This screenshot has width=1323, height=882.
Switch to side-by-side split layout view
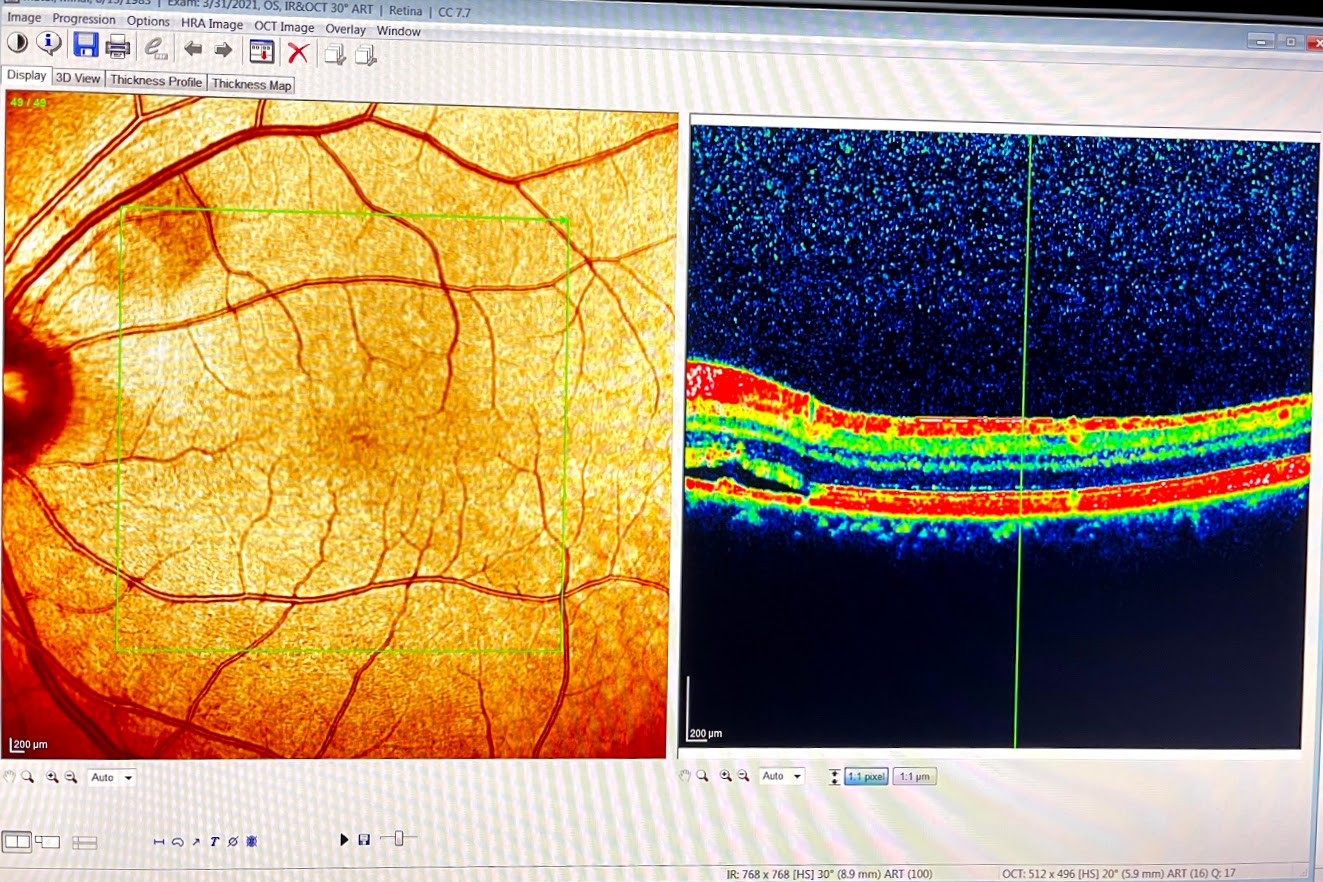[x=17, y=842]
